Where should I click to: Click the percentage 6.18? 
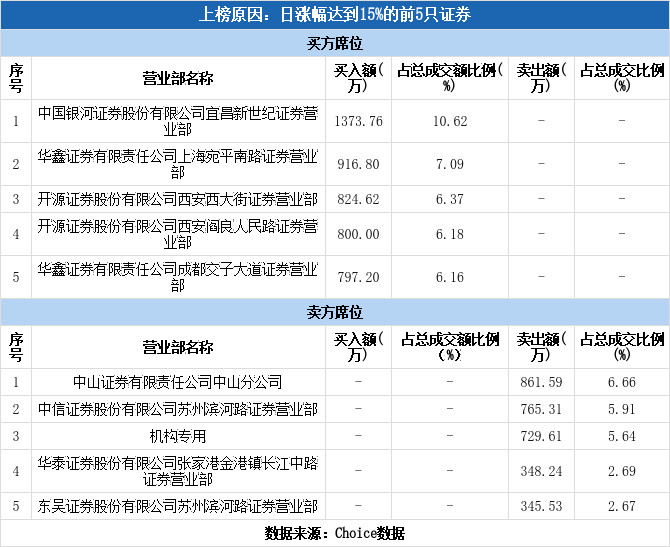coord(450,234)
